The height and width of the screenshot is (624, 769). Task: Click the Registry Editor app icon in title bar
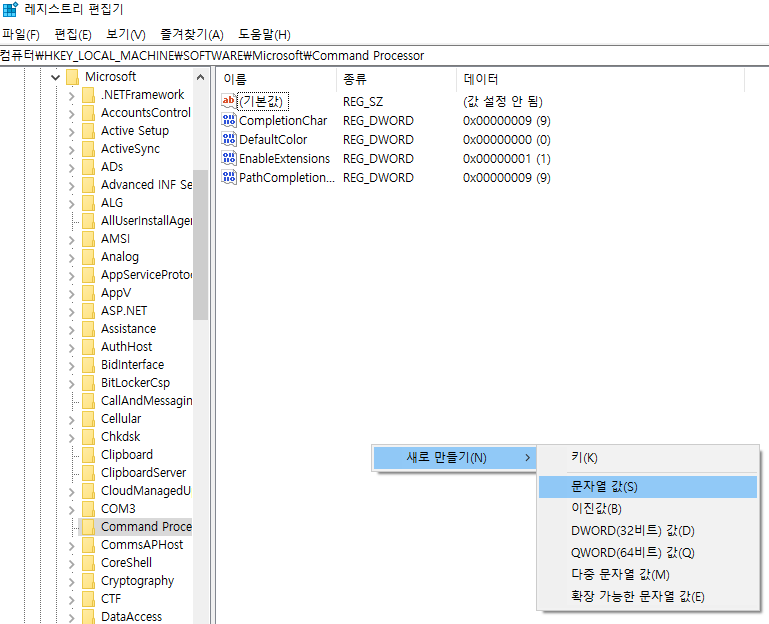(x=10, y=9)
